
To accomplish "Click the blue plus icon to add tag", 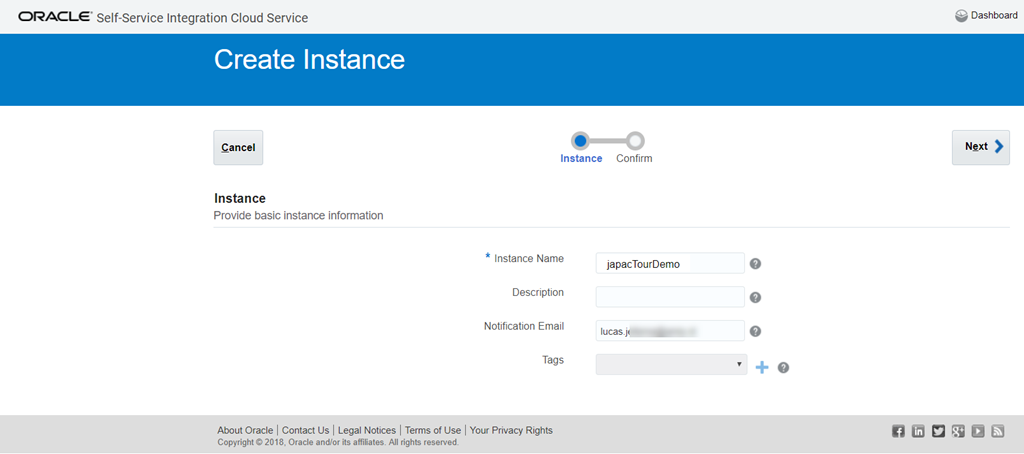I will (x=762, y=367).
